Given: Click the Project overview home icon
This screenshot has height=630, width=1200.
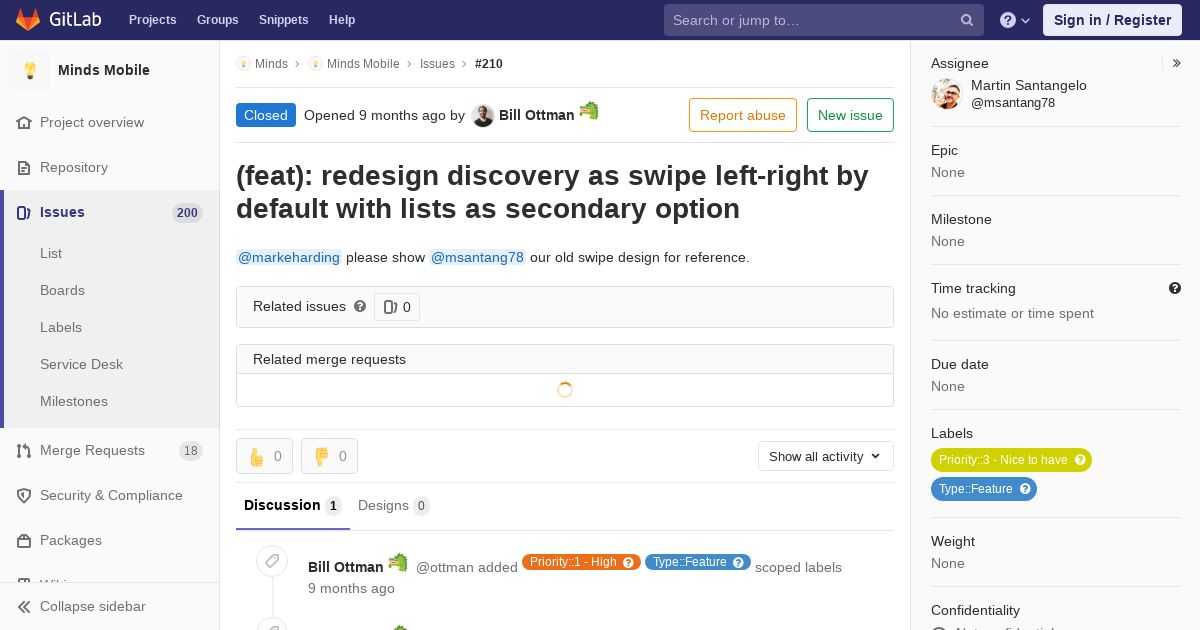Looking at the screenshot, I should pyautogui.click(x=24, y=122).
